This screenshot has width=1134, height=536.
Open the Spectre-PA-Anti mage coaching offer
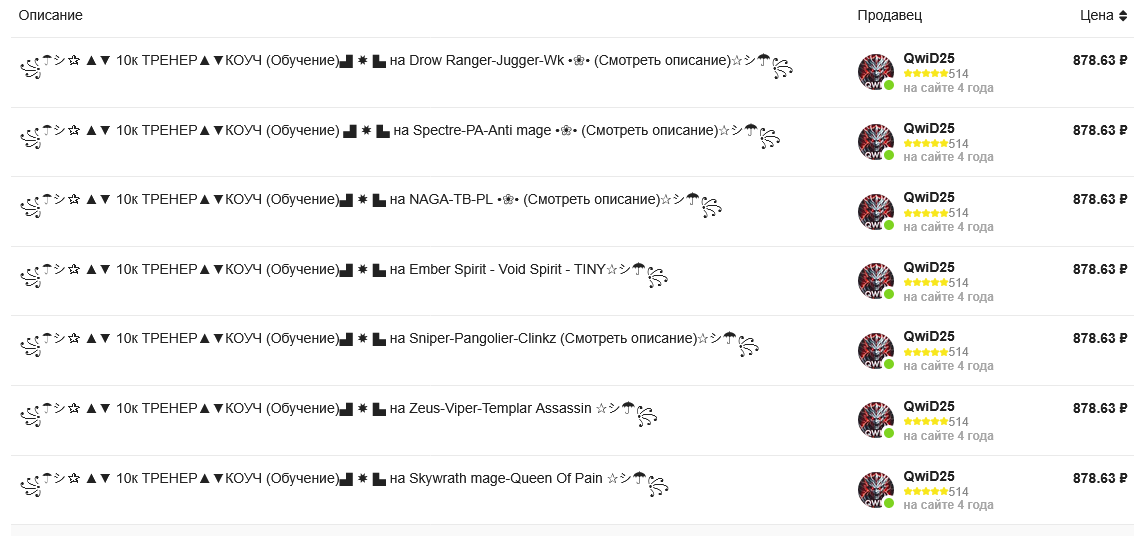[399, 135]
